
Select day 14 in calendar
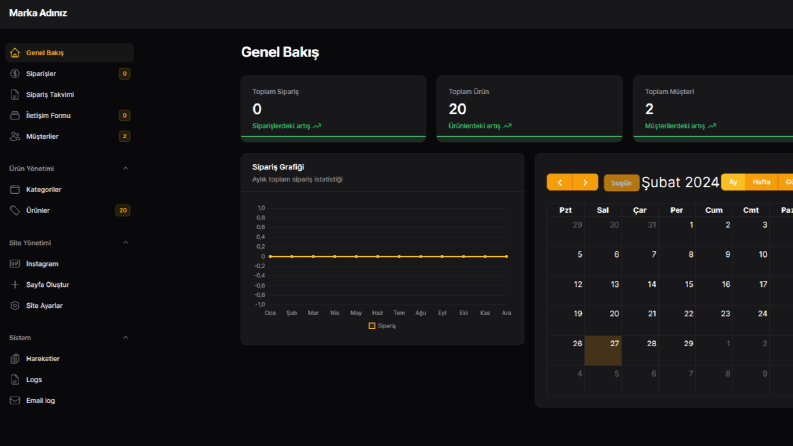[x=640, y=291]
